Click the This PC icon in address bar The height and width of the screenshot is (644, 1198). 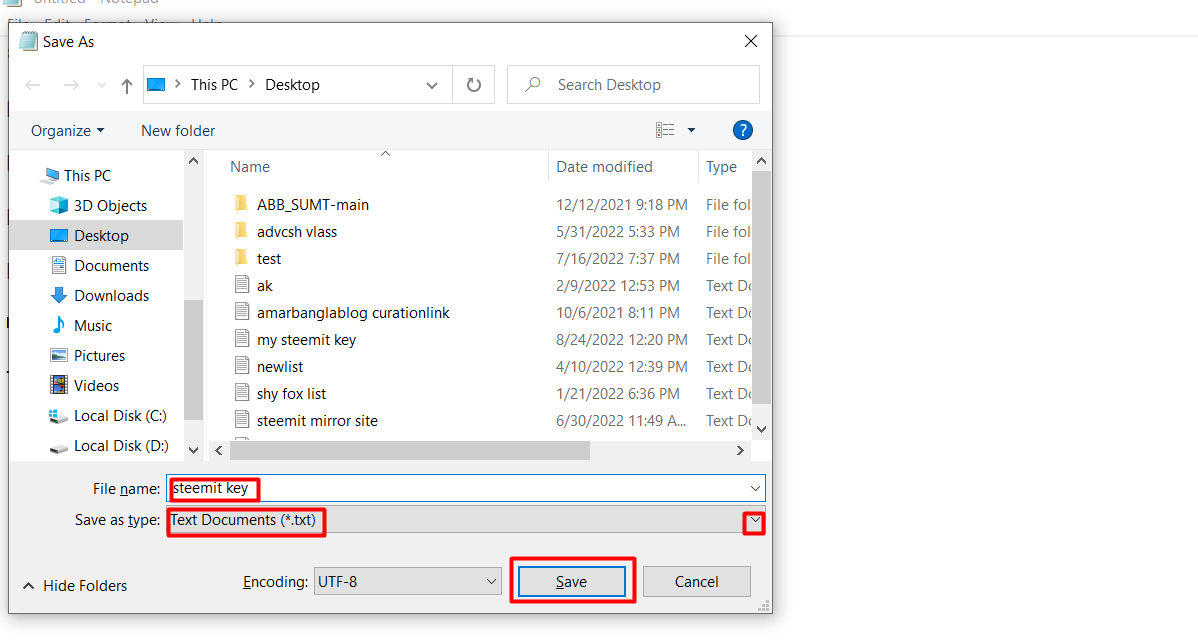(156, 85)
